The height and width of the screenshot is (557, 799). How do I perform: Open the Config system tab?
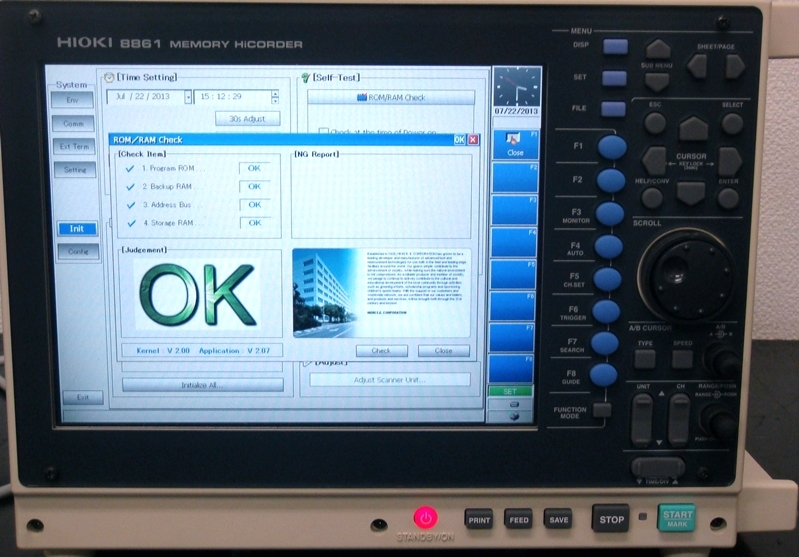[78, 251]
